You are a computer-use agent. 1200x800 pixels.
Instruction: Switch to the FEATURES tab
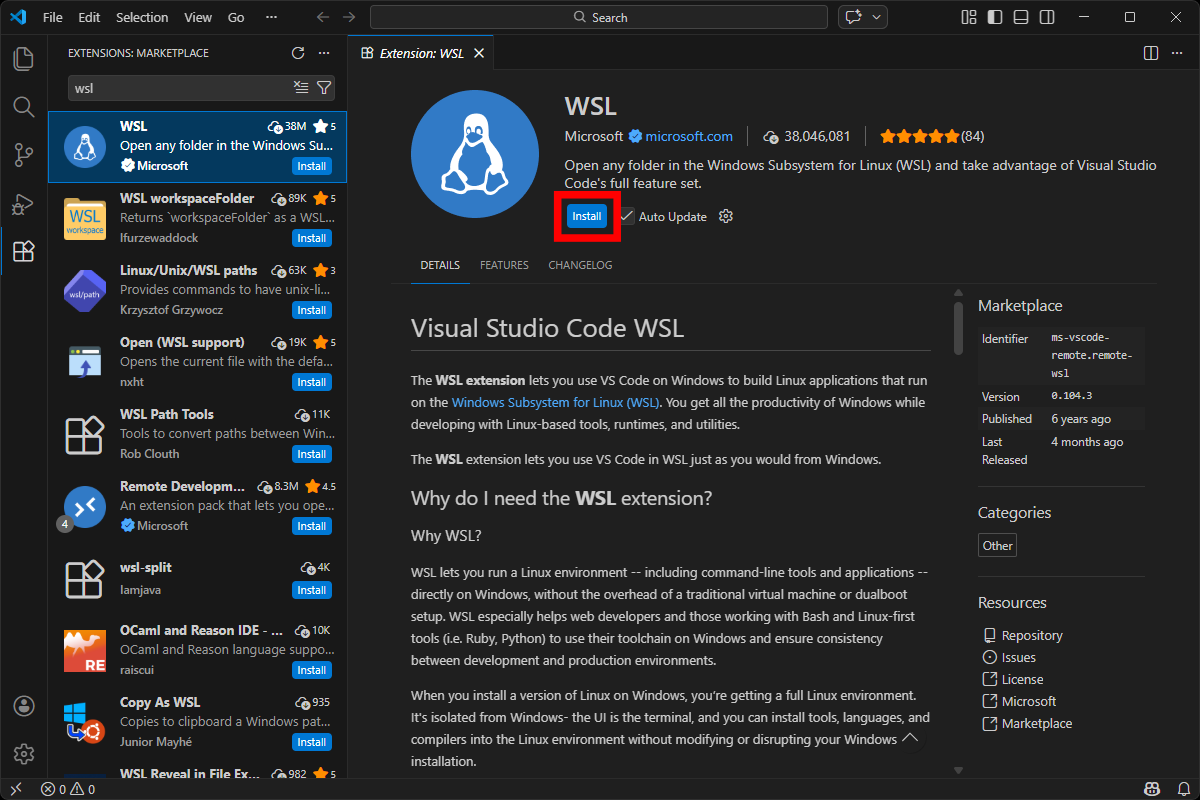tap(504, 265)
